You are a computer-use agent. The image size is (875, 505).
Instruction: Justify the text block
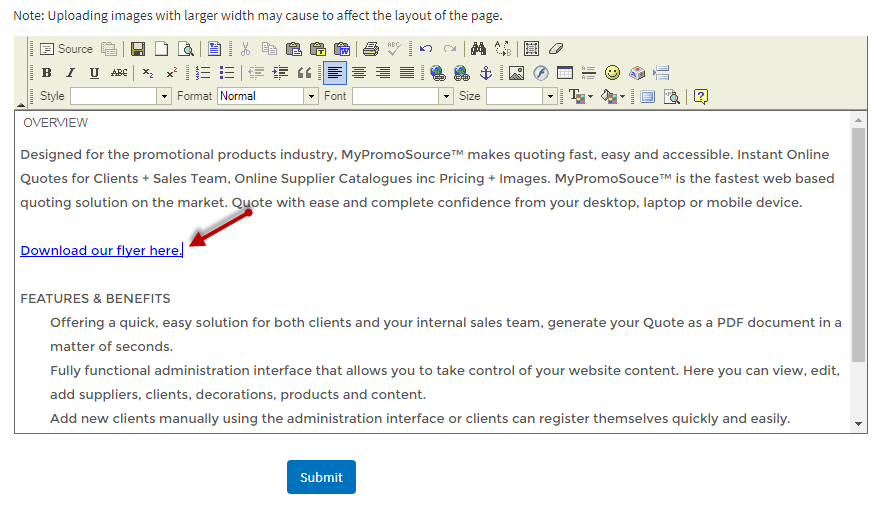coord(407,73)
